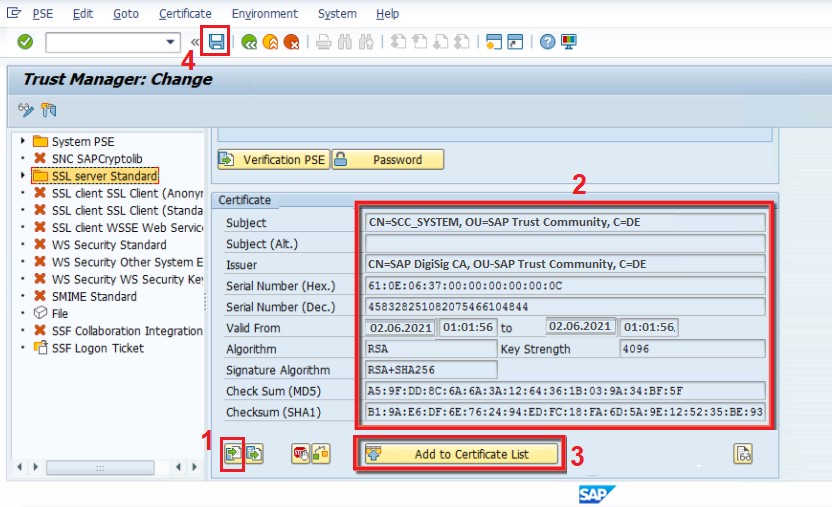This screenshot has width=832, height=507.
Task: Open the Goto menu
Action: point(126,14)
